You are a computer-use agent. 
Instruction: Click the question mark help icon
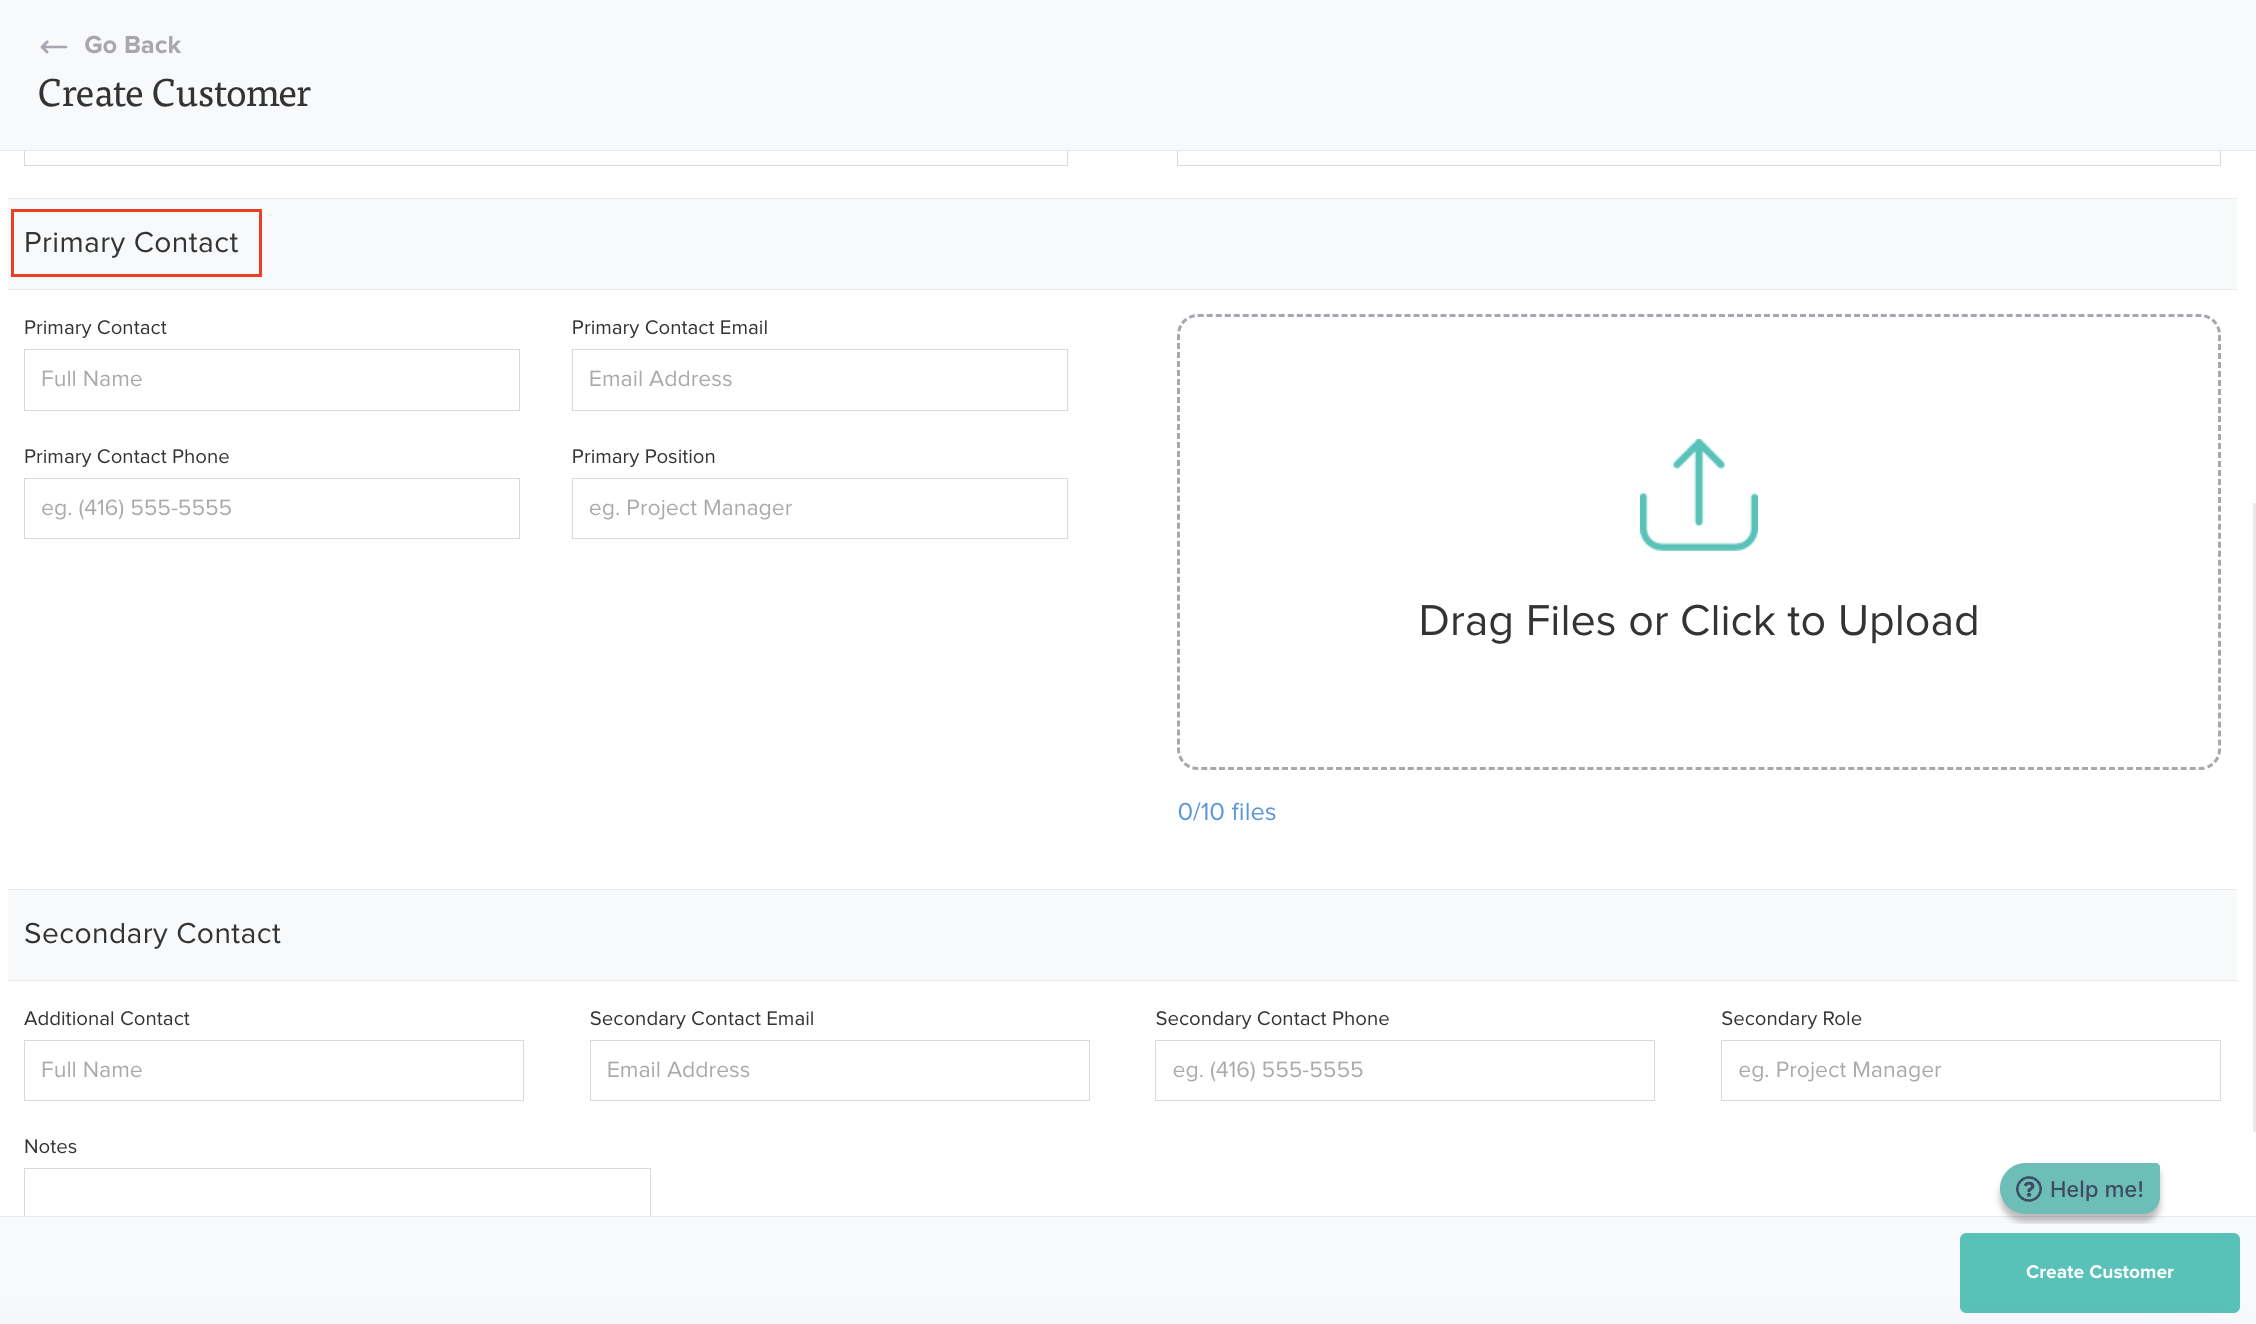(x=2028, y=1189)
